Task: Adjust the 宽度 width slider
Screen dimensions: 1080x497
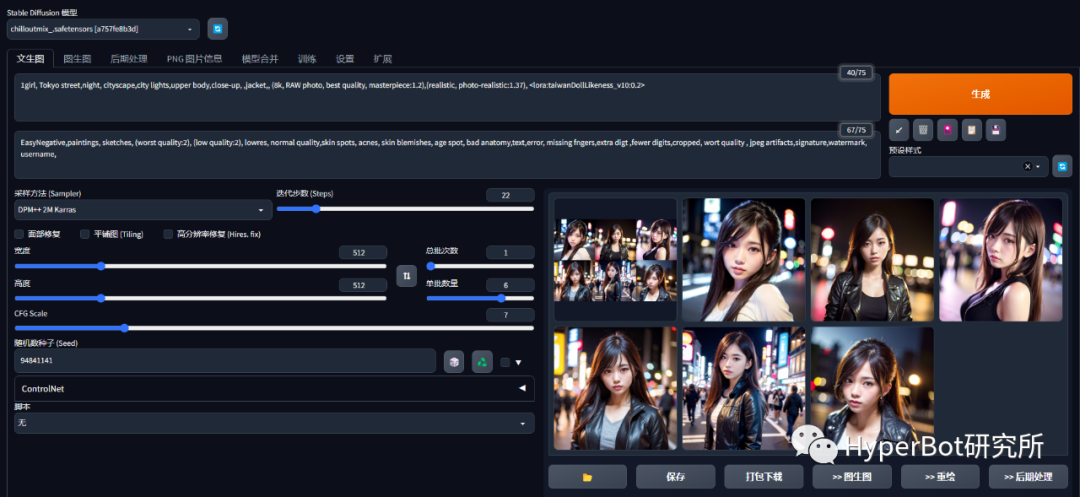Action: (x=200, y=266)
